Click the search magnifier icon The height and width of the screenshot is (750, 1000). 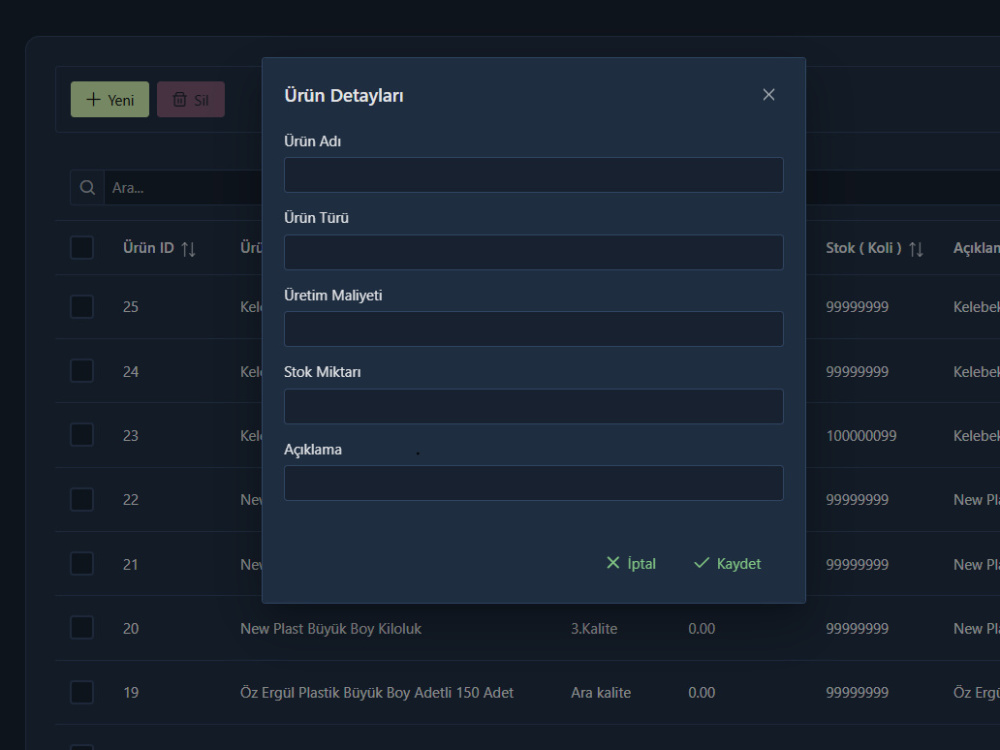87,188
